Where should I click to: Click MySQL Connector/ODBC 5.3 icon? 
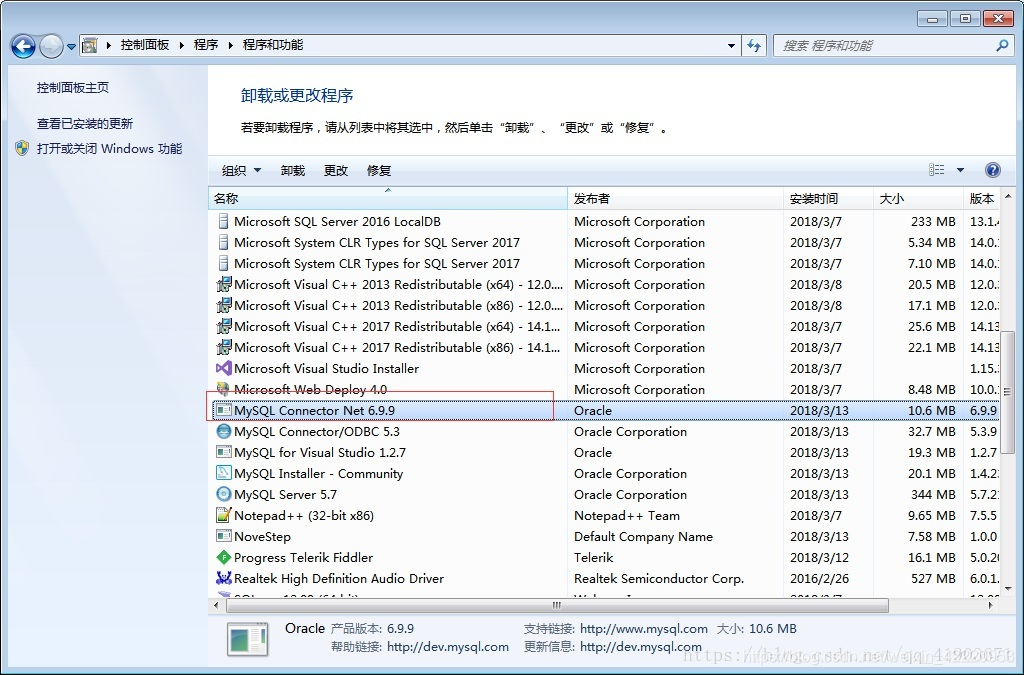[223, 431]
